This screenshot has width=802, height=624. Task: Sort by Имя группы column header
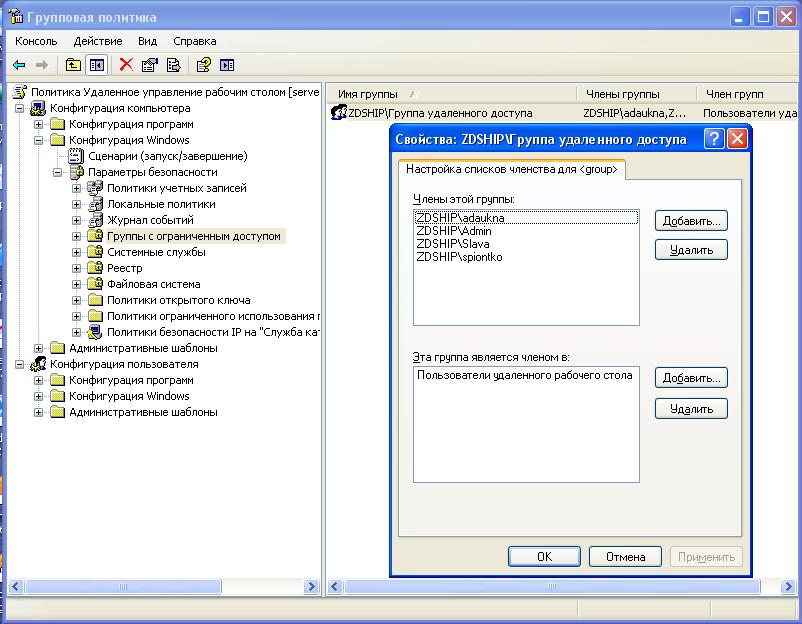click(x=452, y=94)
